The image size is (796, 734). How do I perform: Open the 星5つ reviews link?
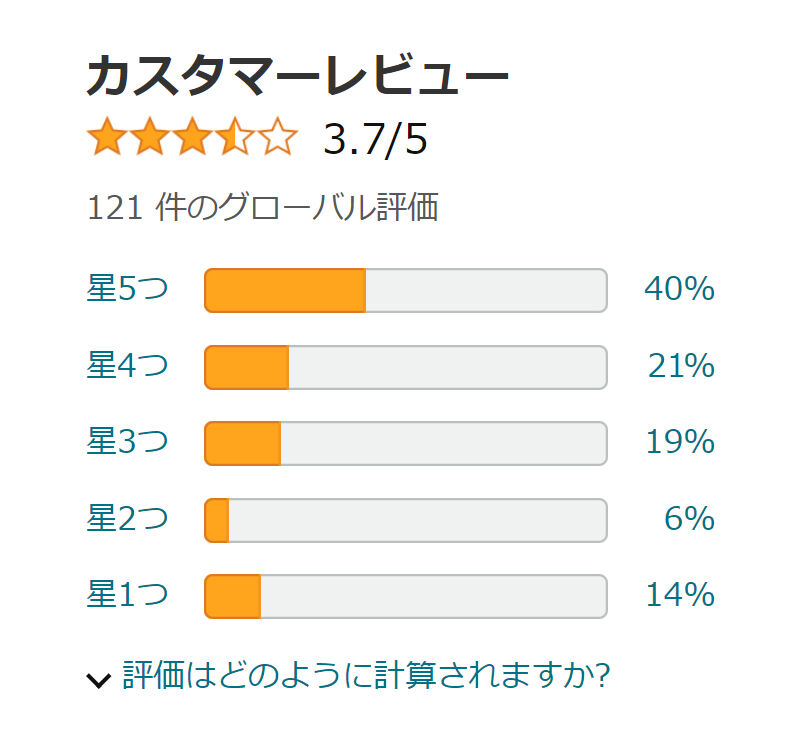[x=127, y=290]
